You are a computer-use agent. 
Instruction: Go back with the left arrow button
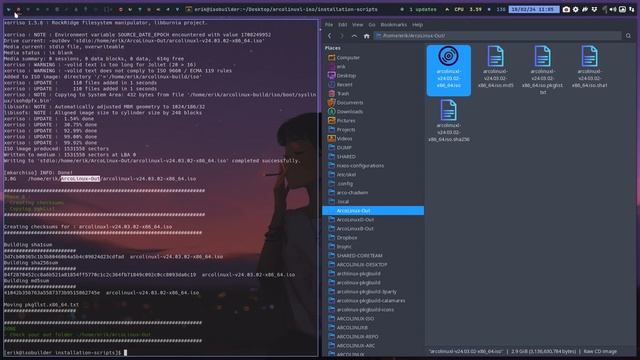(329, 36)
